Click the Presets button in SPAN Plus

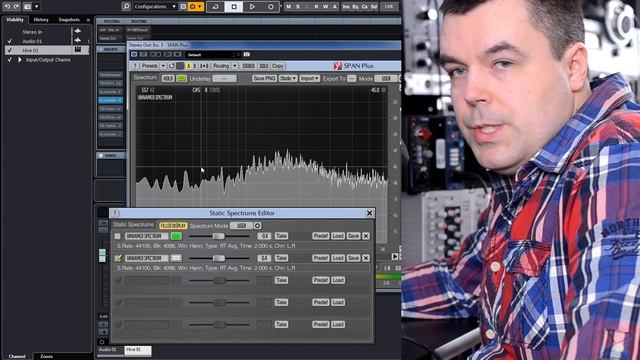(x=149, y=66)
